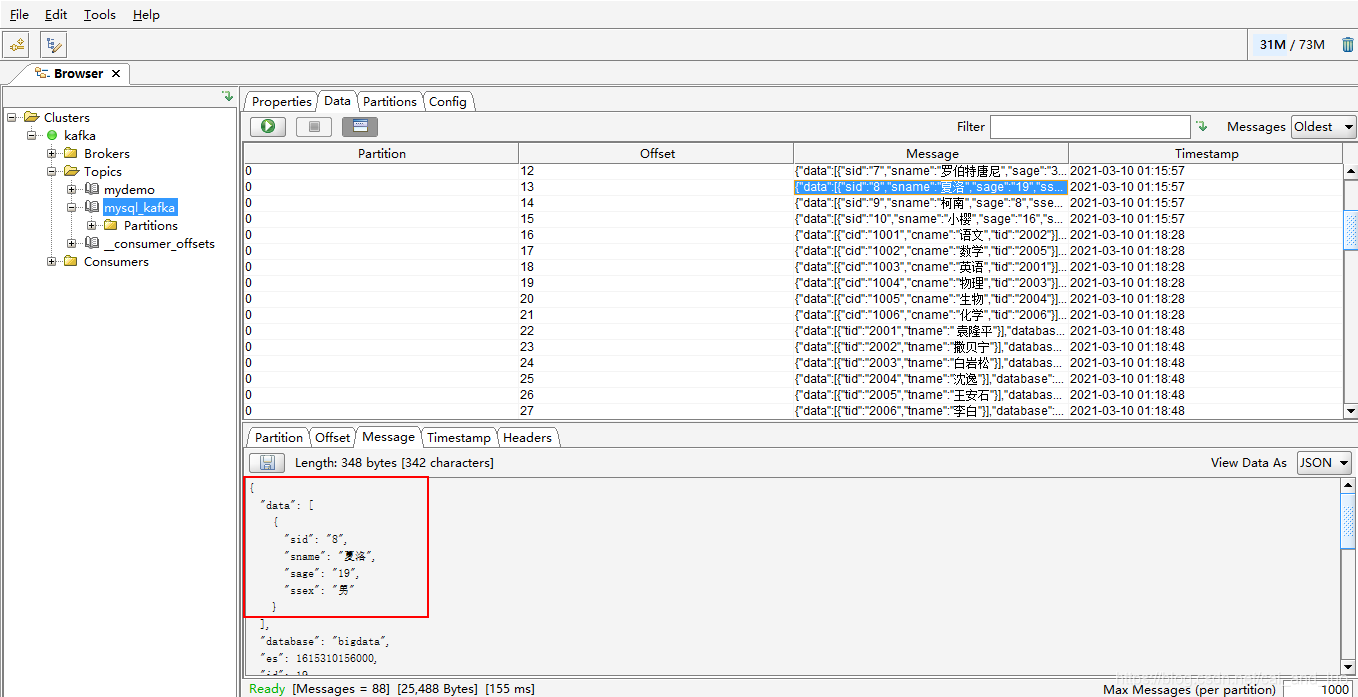
Task: Expand the Partitions node under mysql_kafka
Action: pos(92,226)
